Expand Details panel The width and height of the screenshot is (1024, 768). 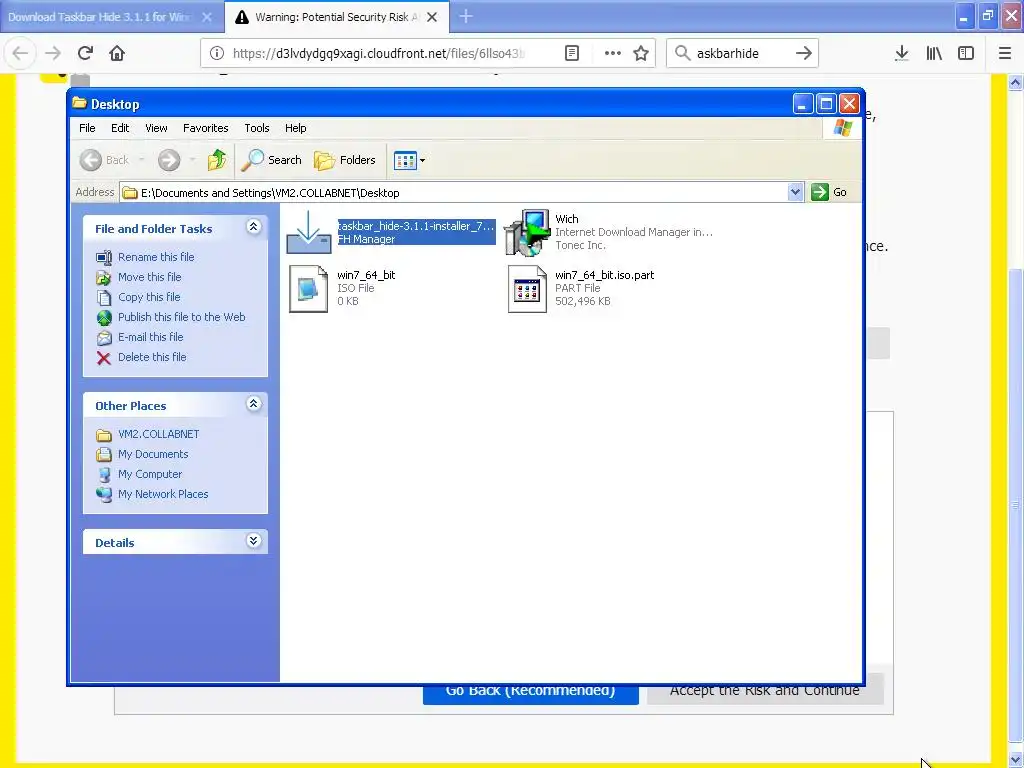point(253,541)
